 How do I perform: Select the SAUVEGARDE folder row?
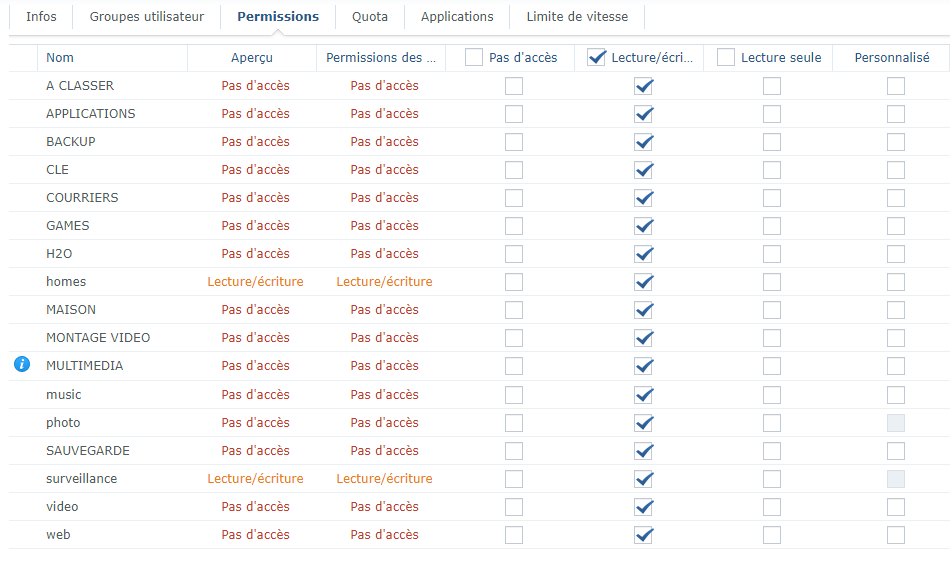coord(88,451)
